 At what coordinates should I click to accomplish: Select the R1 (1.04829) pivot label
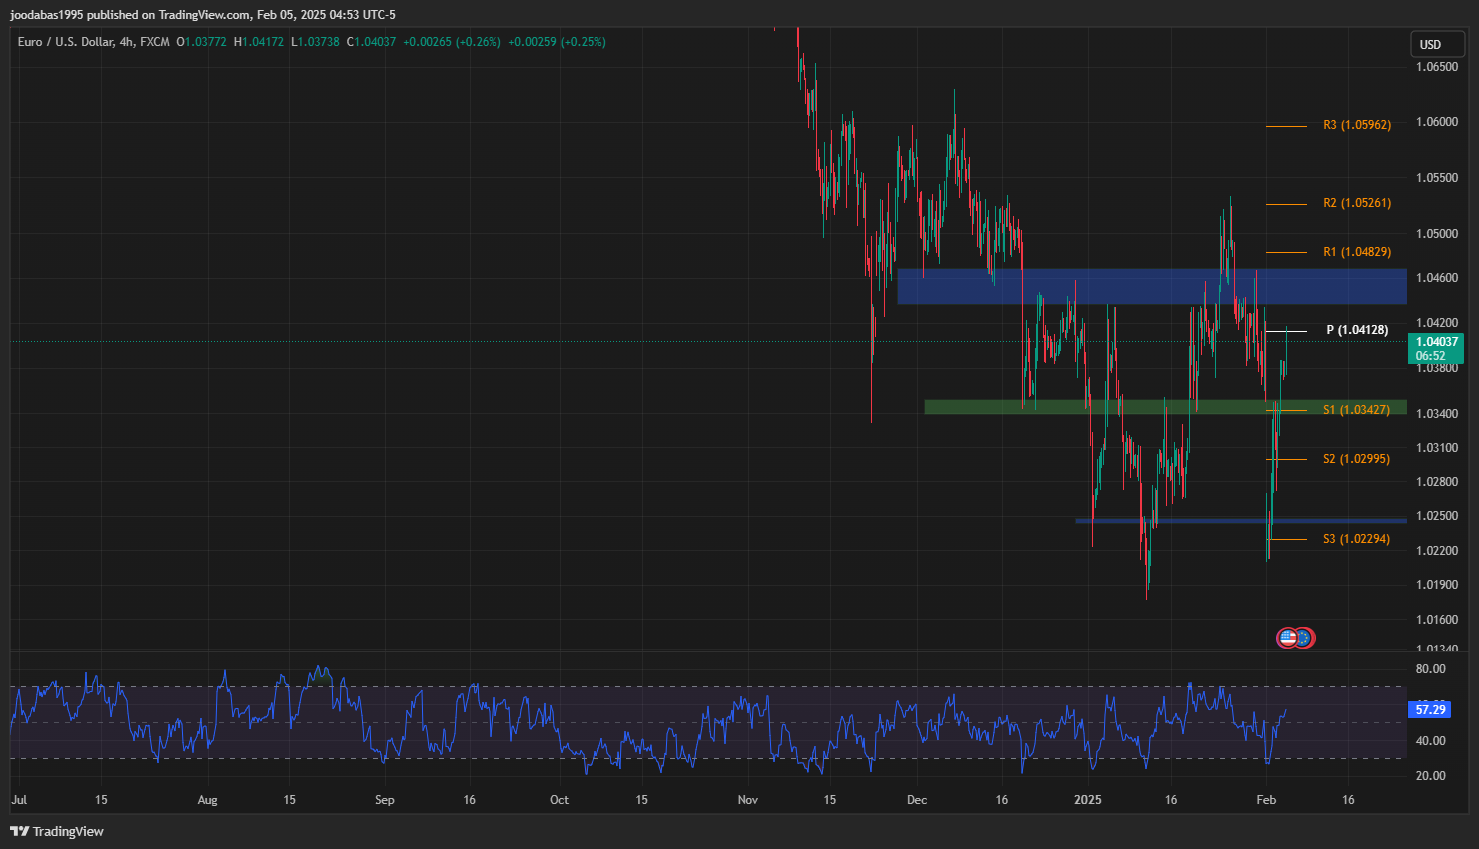(x=1356, y=252)
